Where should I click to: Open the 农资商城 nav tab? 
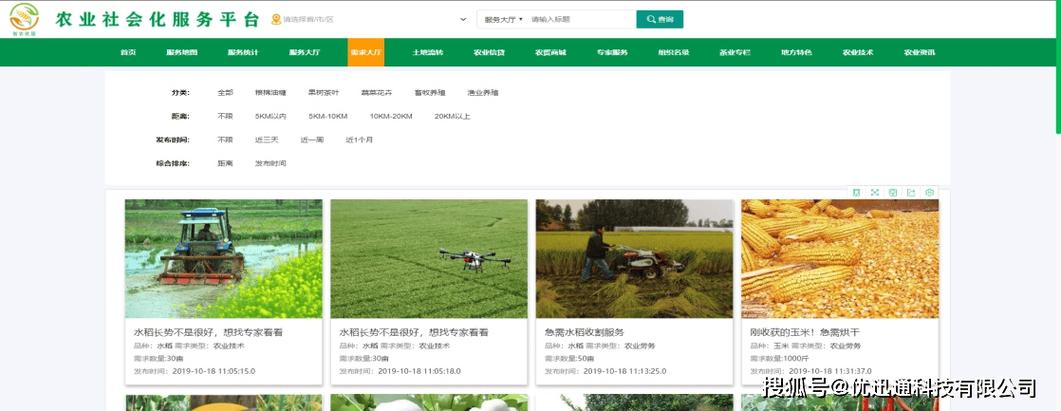click(x=550, y=52)
